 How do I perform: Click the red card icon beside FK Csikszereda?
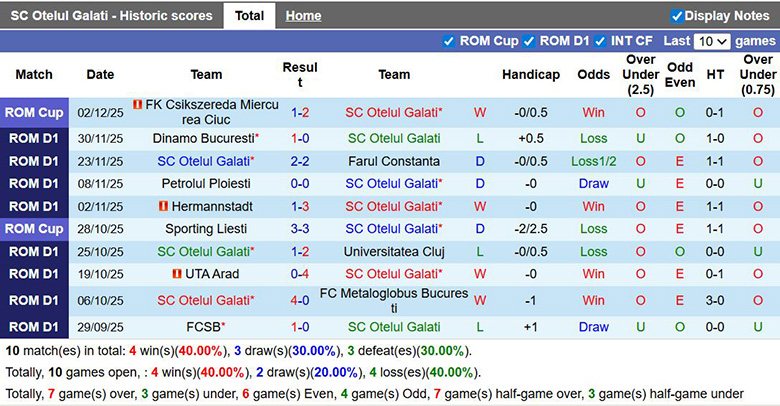pyautogui.click(x=137, y=105)
